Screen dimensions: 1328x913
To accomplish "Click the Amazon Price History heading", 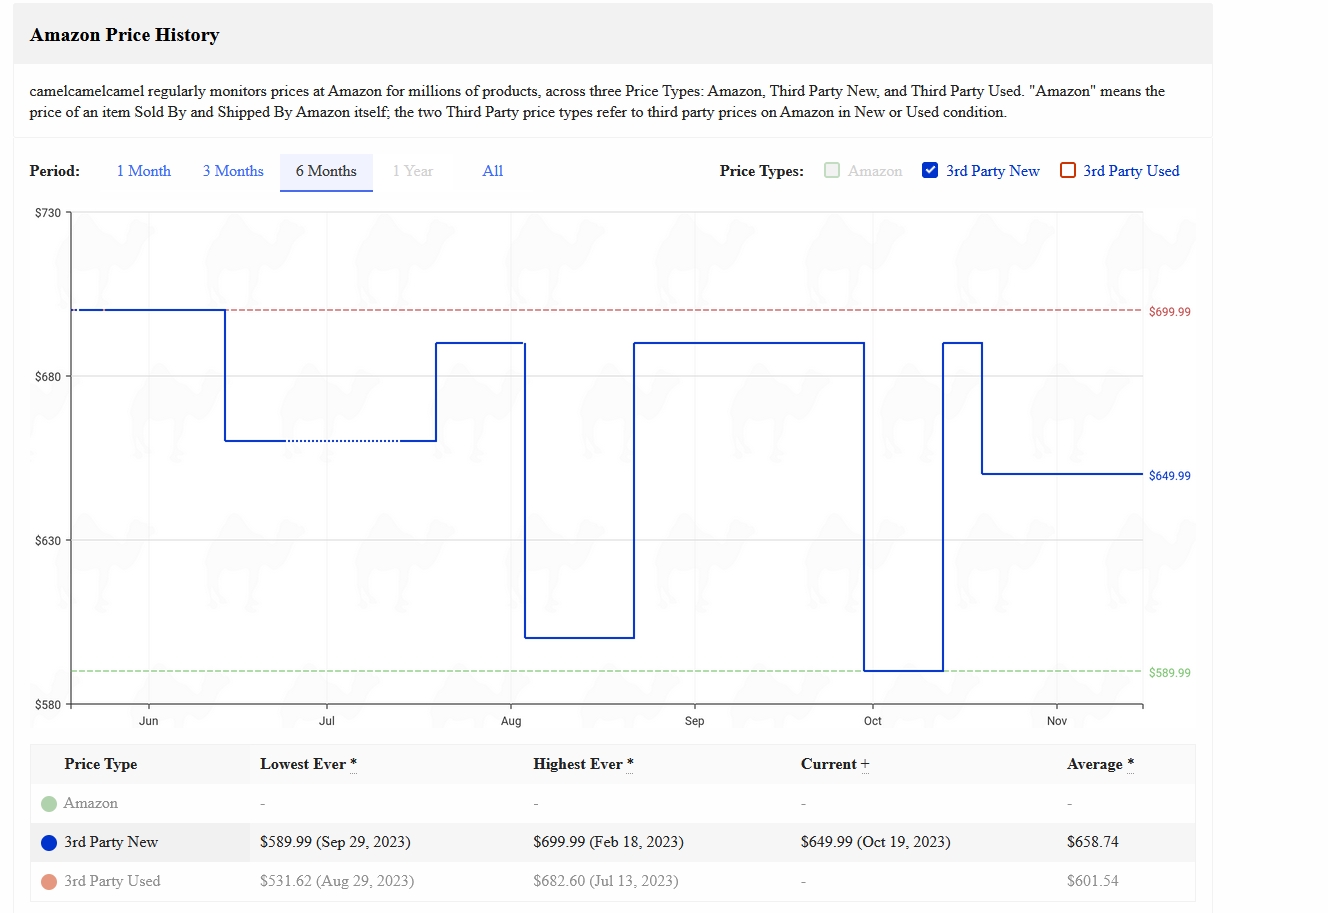I will click(125, 35).
